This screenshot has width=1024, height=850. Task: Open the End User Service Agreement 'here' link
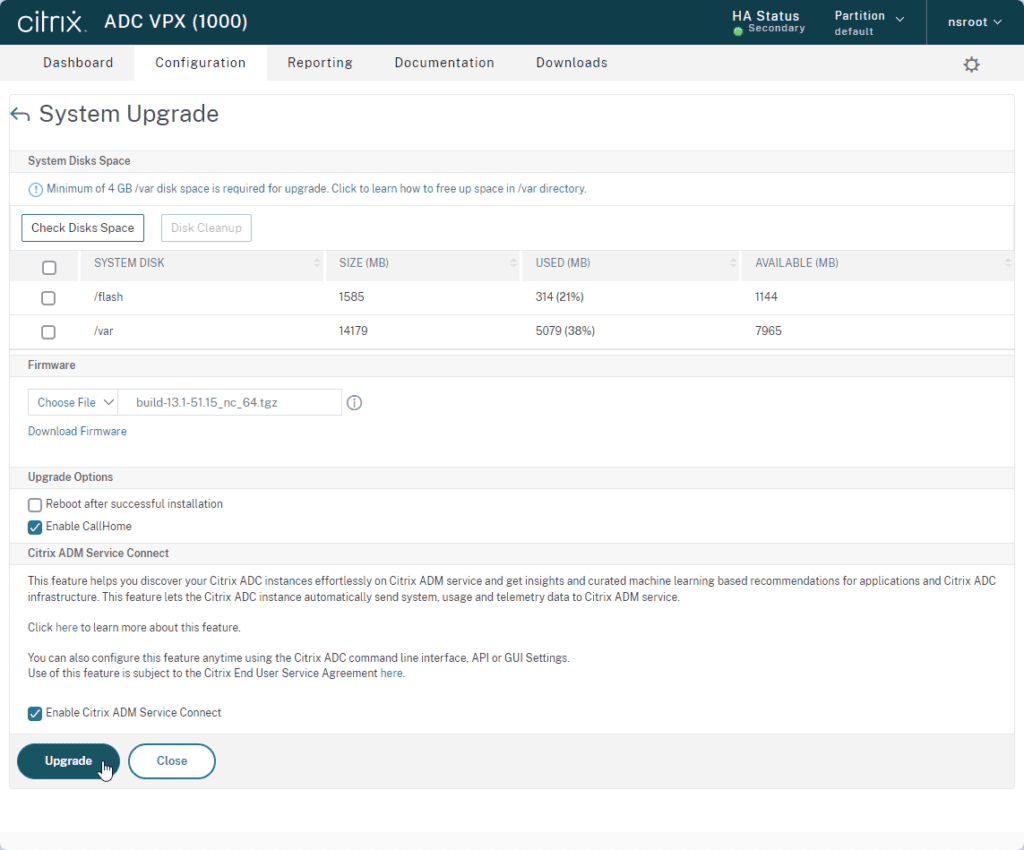coord(391,673)
